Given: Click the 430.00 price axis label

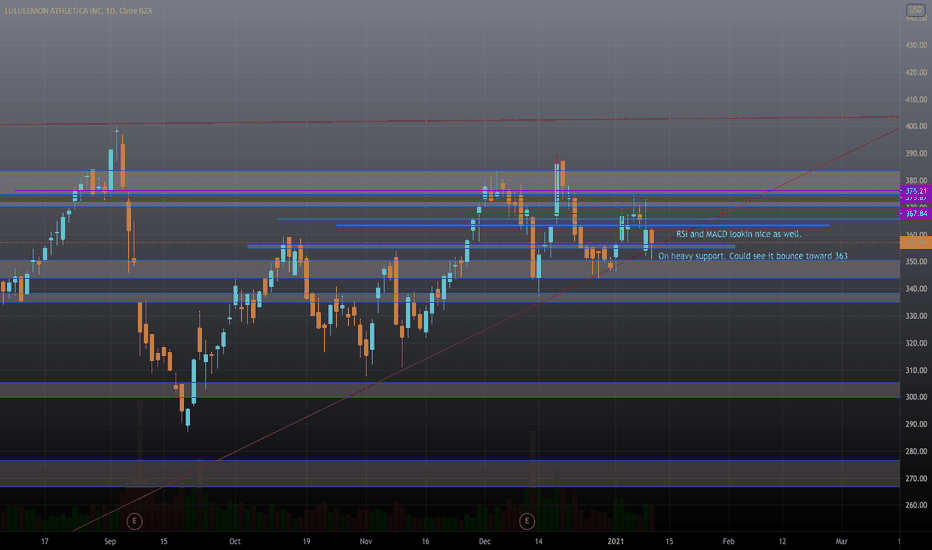Looking at the screenshot, I should point(916,45).
